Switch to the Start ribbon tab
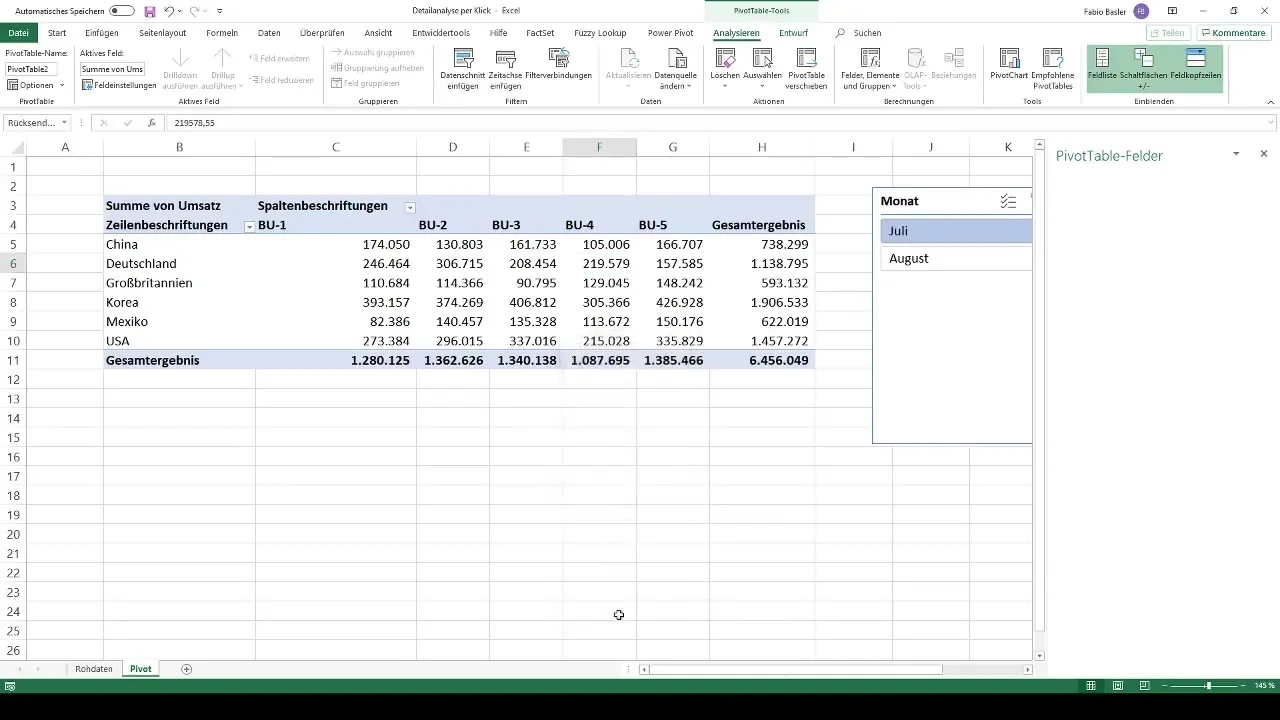 (x=57, y=33)
